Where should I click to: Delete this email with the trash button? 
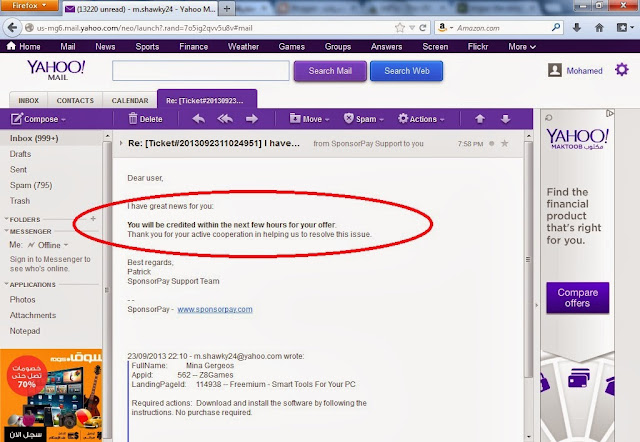146,119
